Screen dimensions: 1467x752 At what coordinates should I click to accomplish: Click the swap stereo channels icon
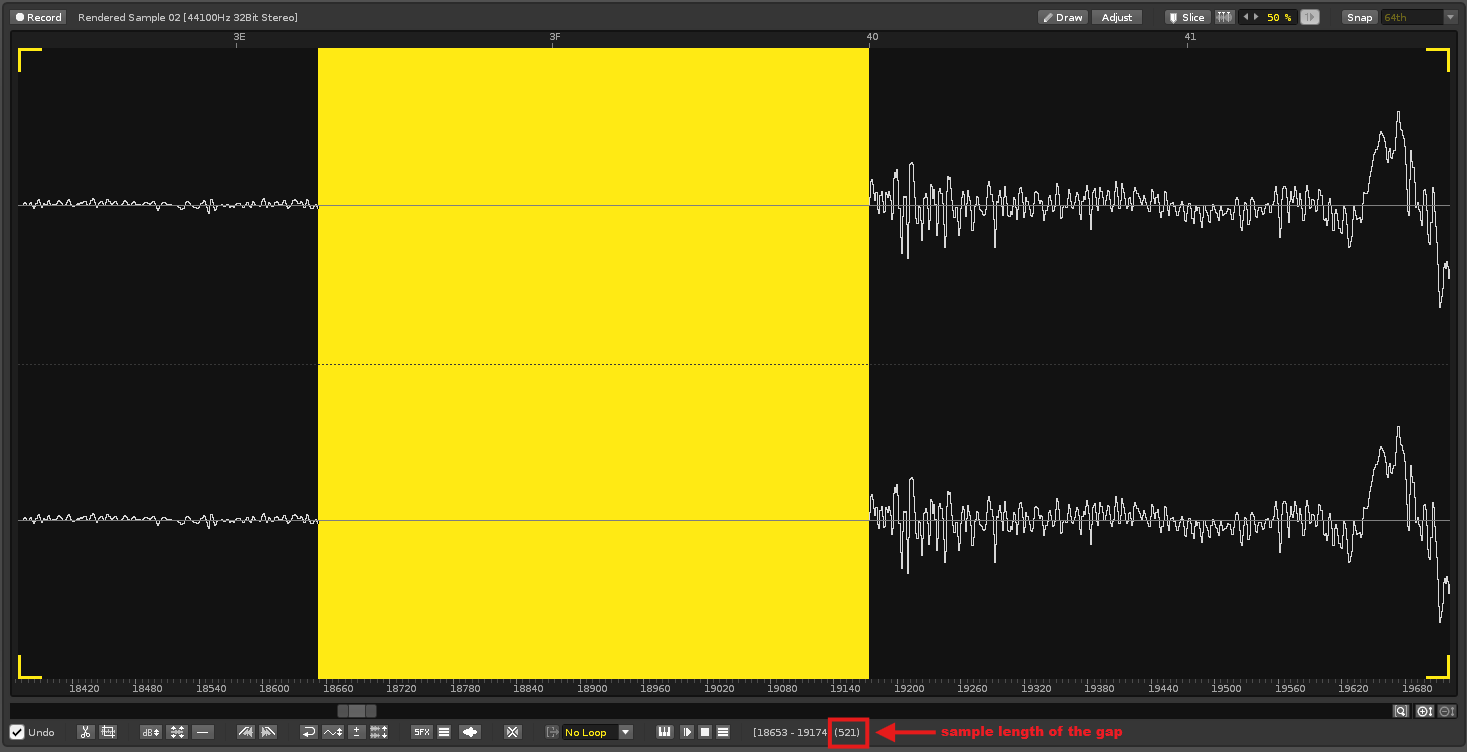tap(379, 732)
